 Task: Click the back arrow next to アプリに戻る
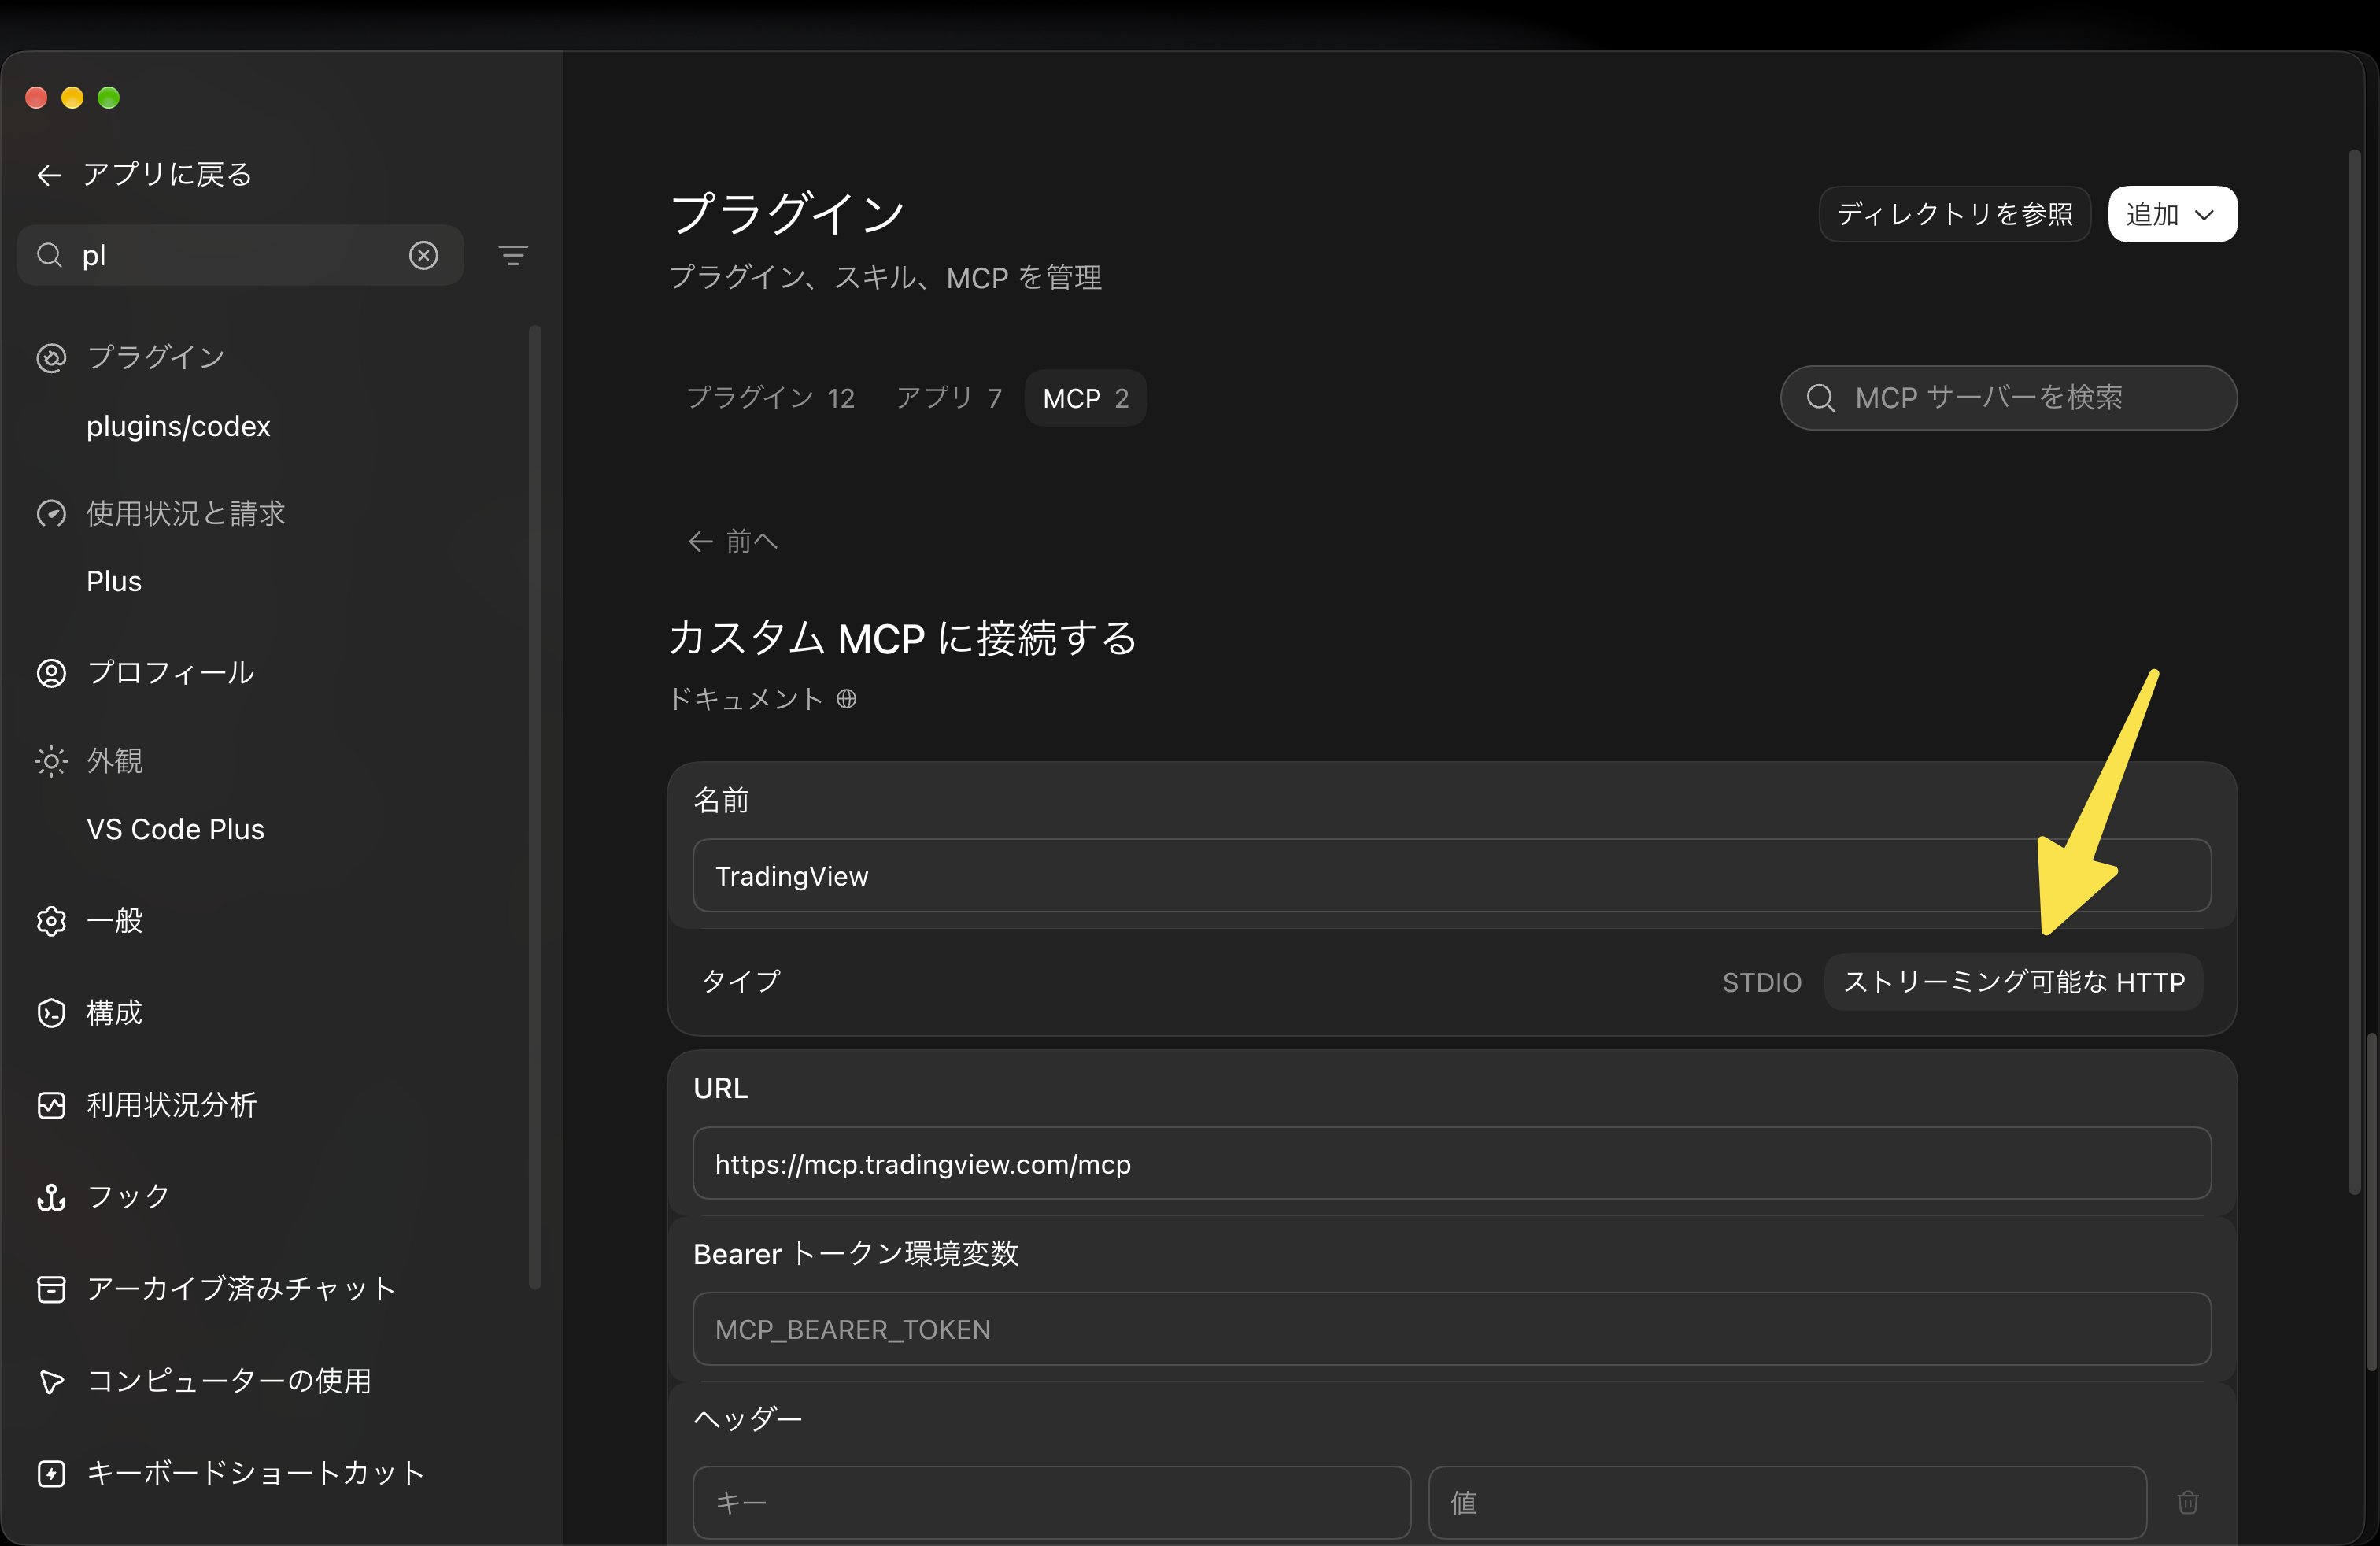click(x=49, y=175)
